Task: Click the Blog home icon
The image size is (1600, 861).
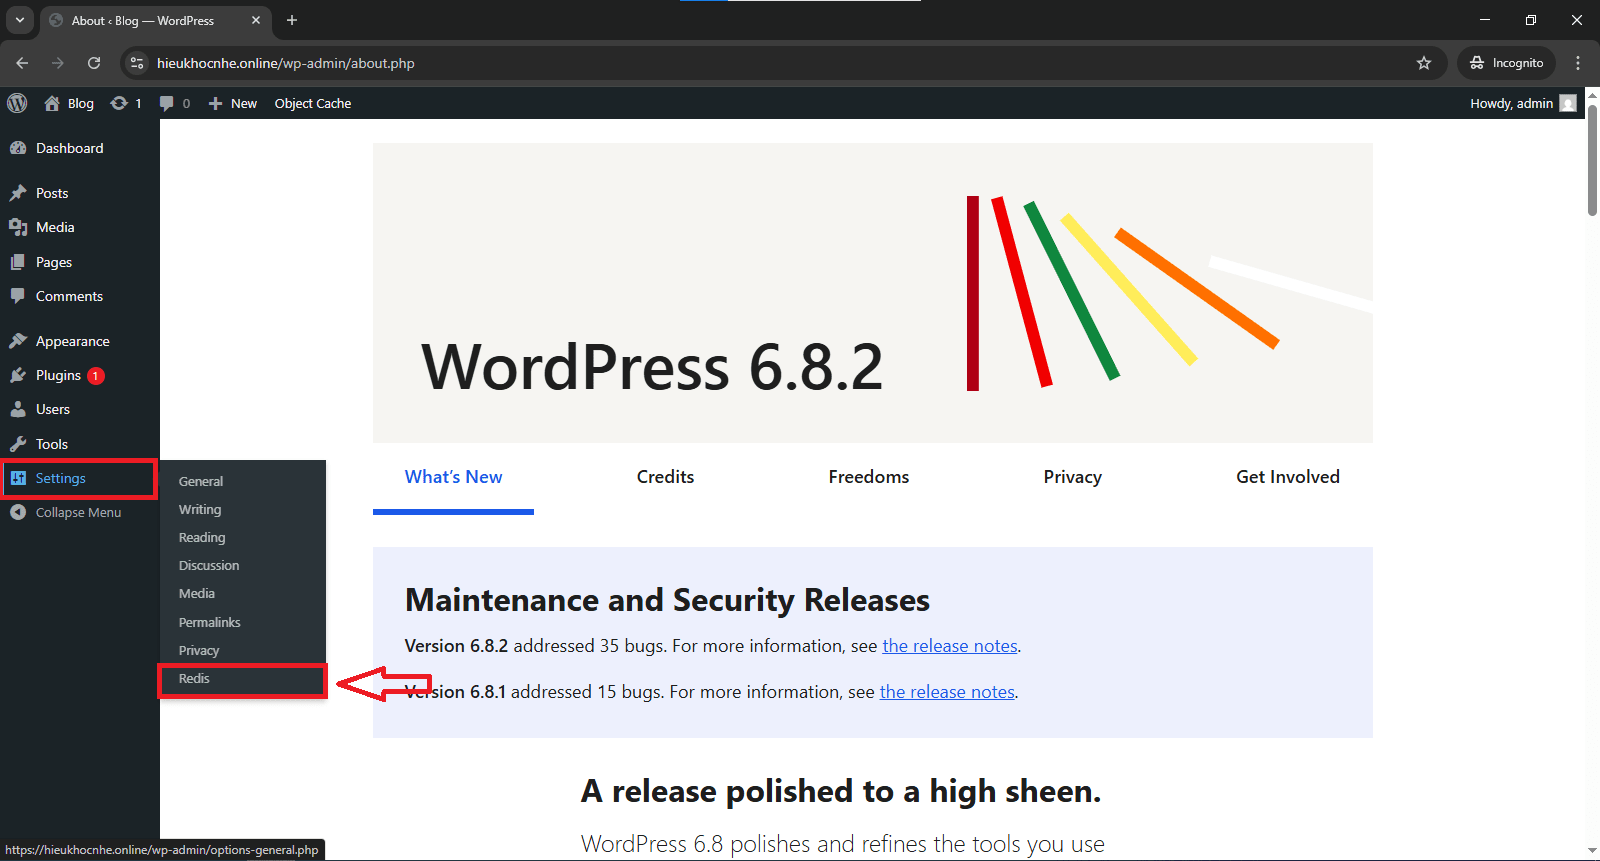Action: (52, 103)
